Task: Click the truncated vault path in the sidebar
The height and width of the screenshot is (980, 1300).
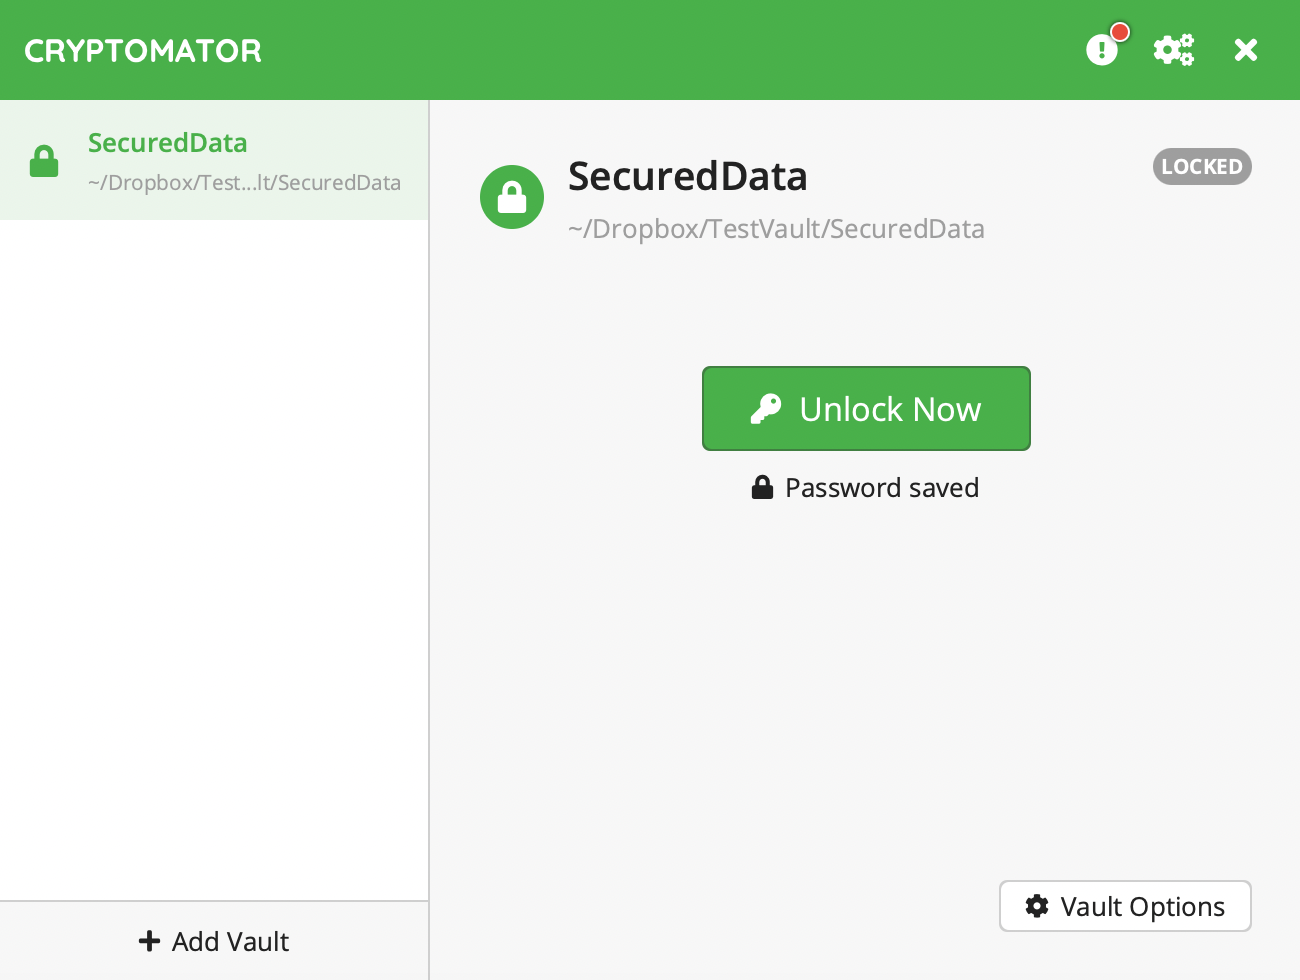Action: 244,183
